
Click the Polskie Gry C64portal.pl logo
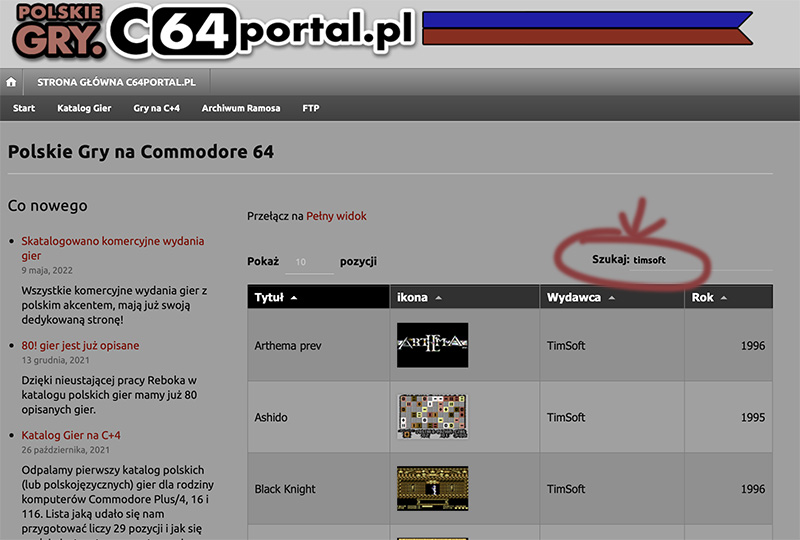click(213, 31)
